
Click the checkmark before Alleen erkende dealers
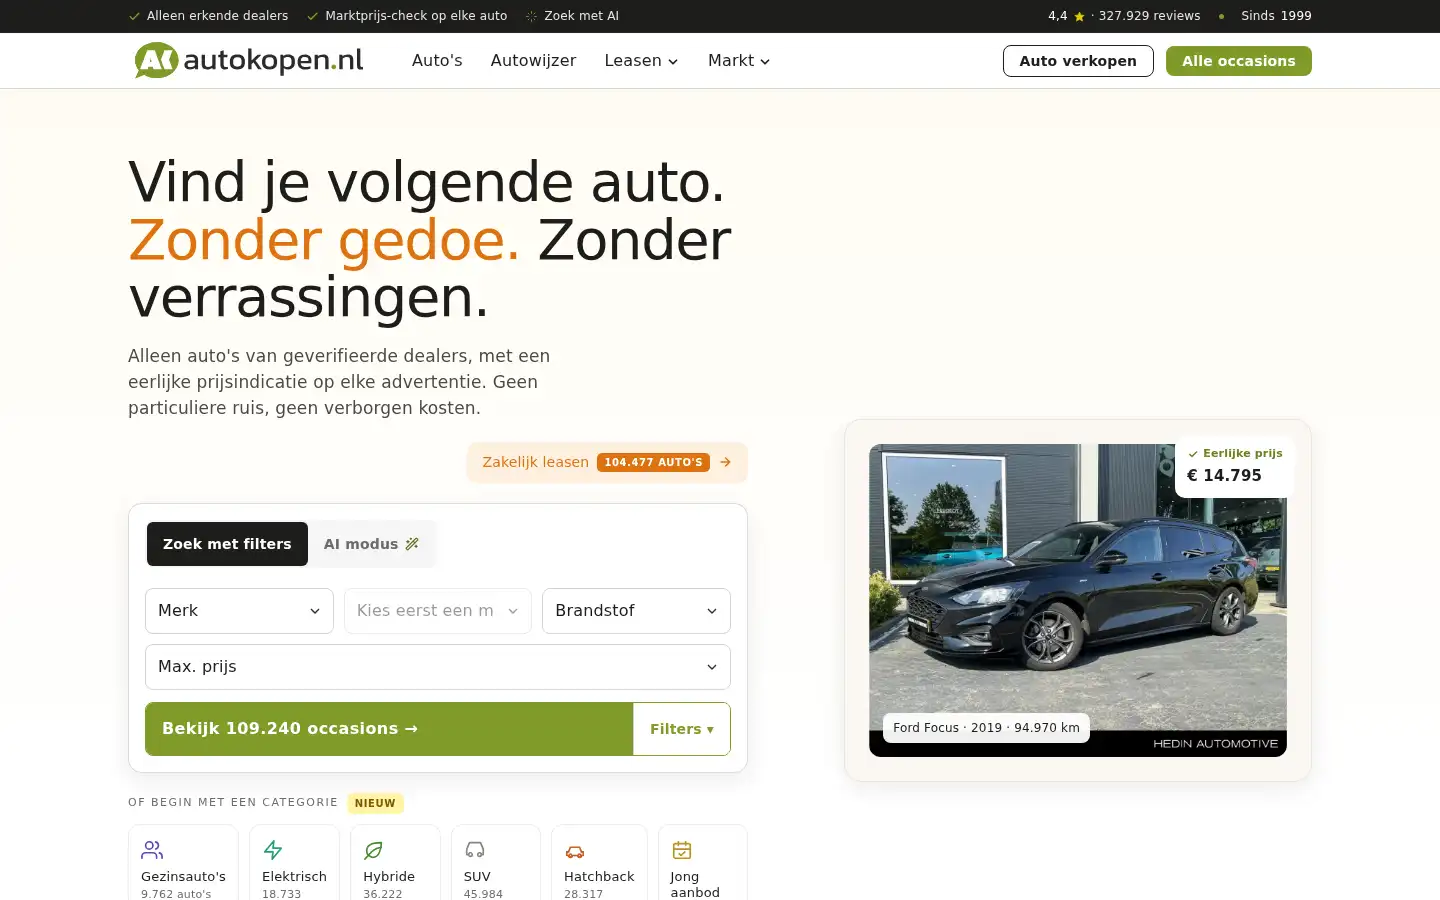134,16
